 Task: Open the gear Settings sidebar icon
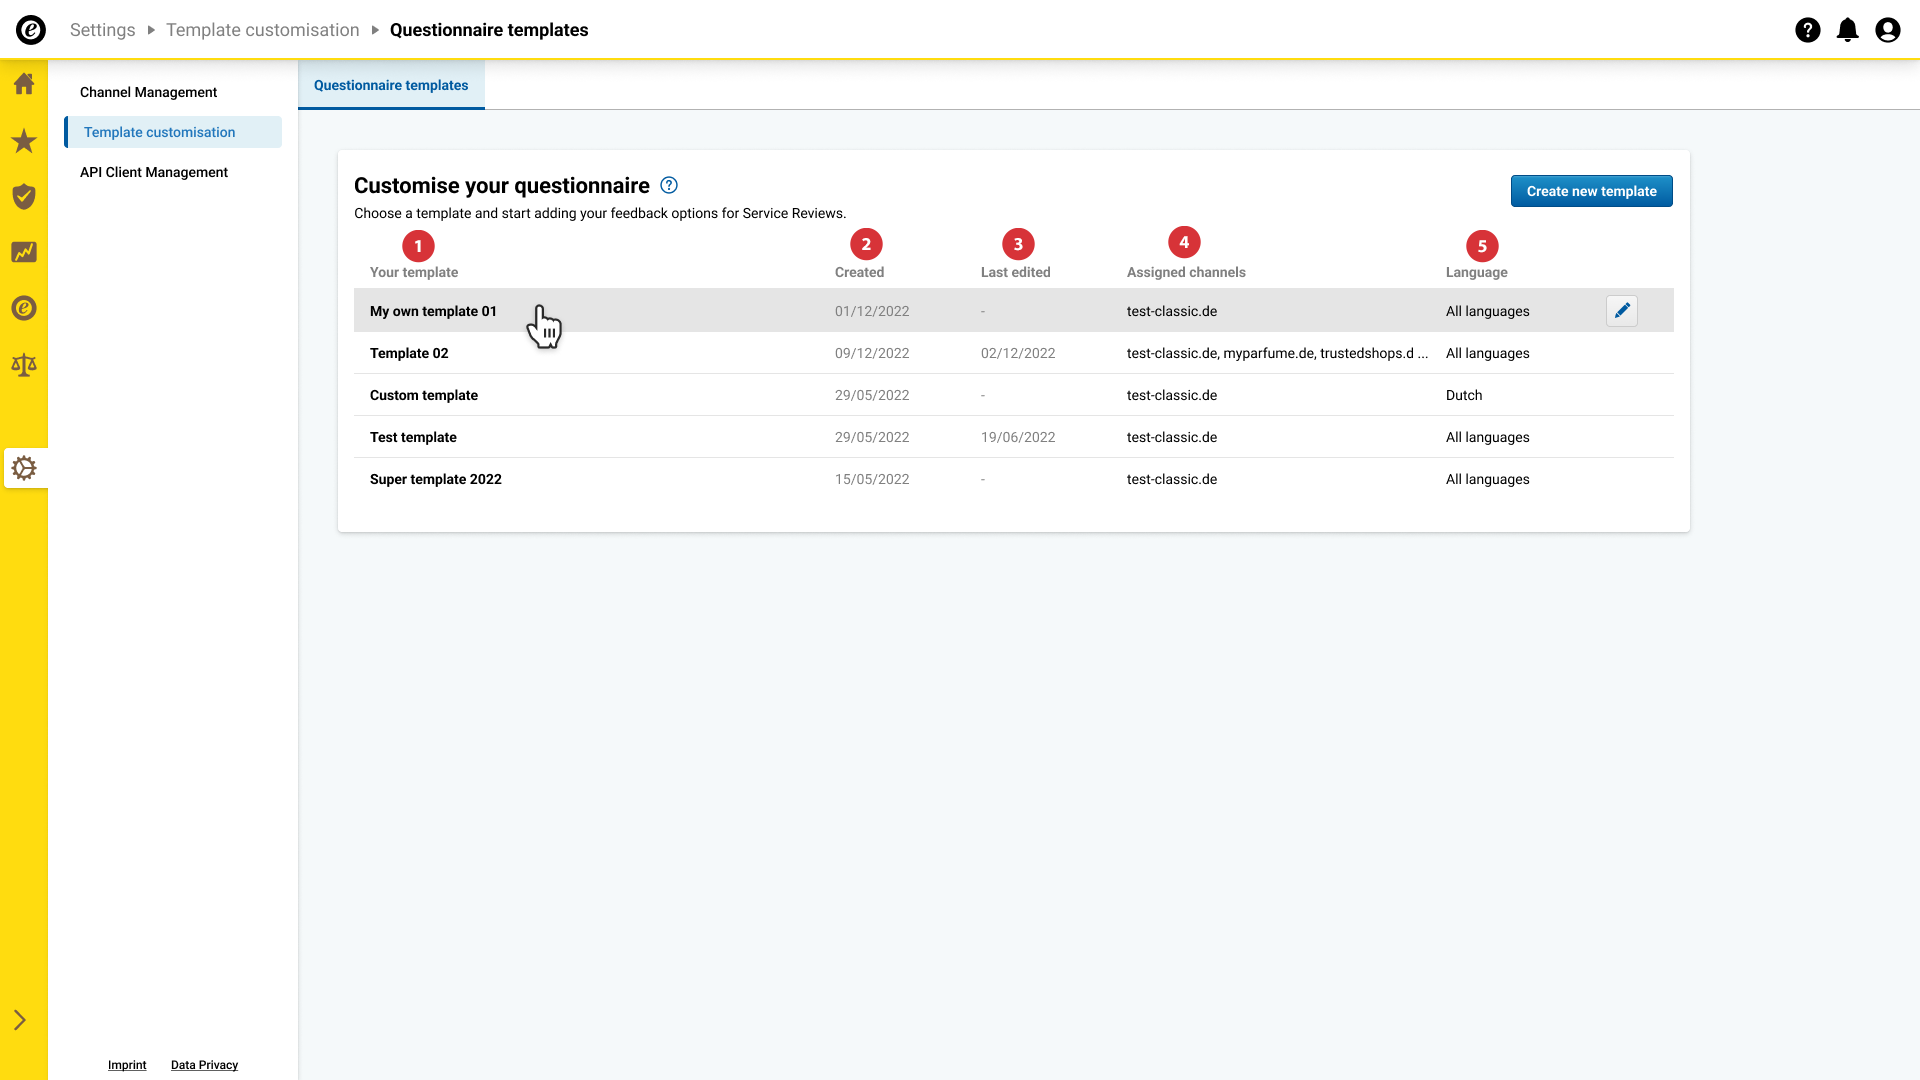coord(24,468)
